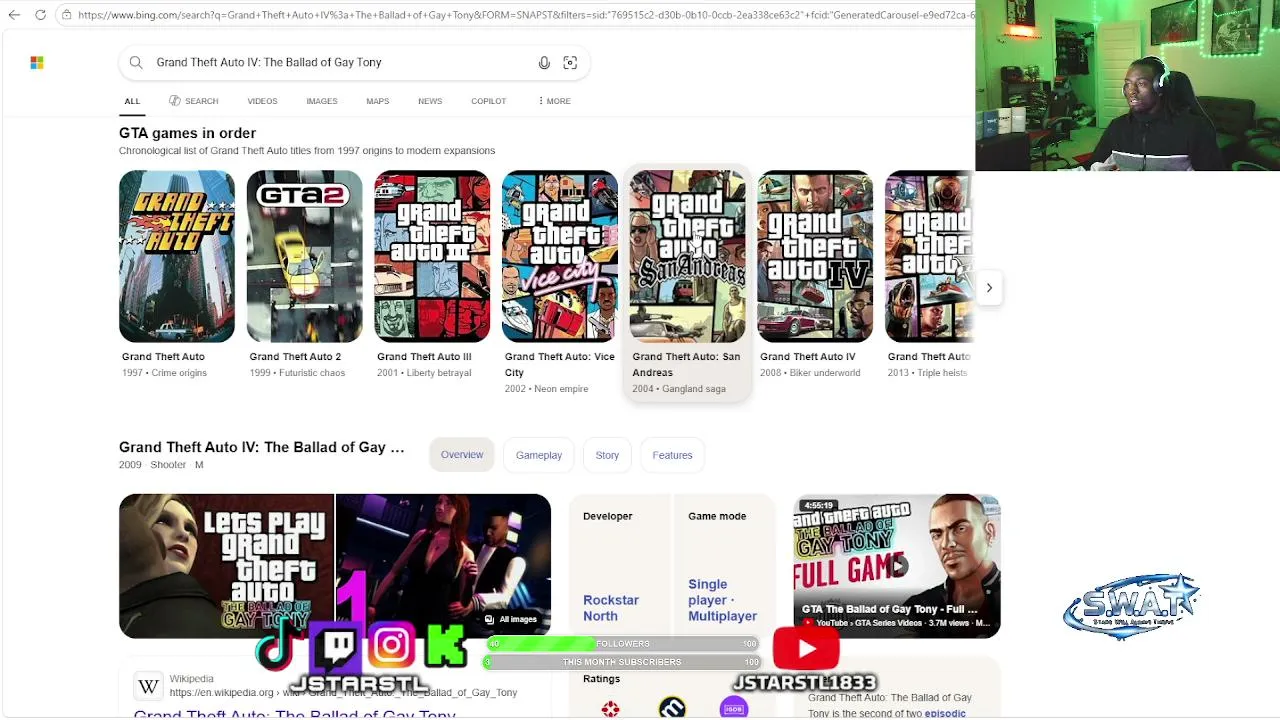Open the Microsoft logo home link
1280x720 pixels.
click(37, 63)
